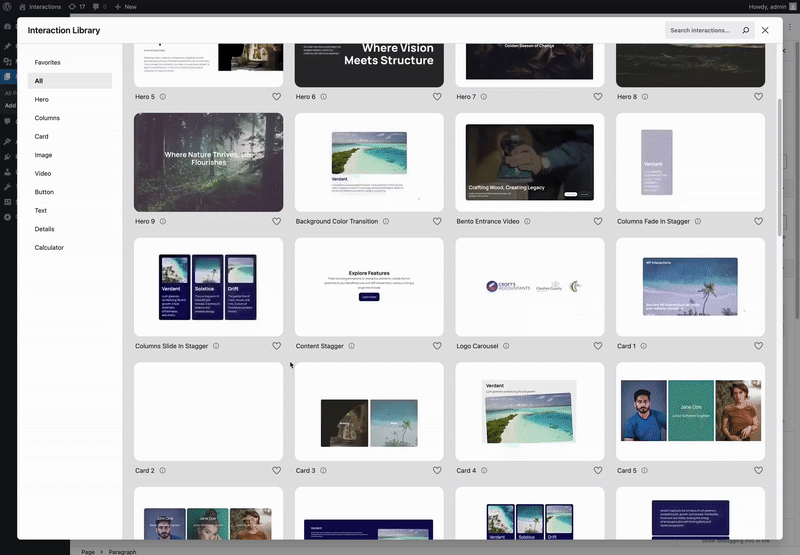The height and width of the screenshot is (555, 800).
Task: Show info for Columns Slide In Stagger
Action: [216, 346]
